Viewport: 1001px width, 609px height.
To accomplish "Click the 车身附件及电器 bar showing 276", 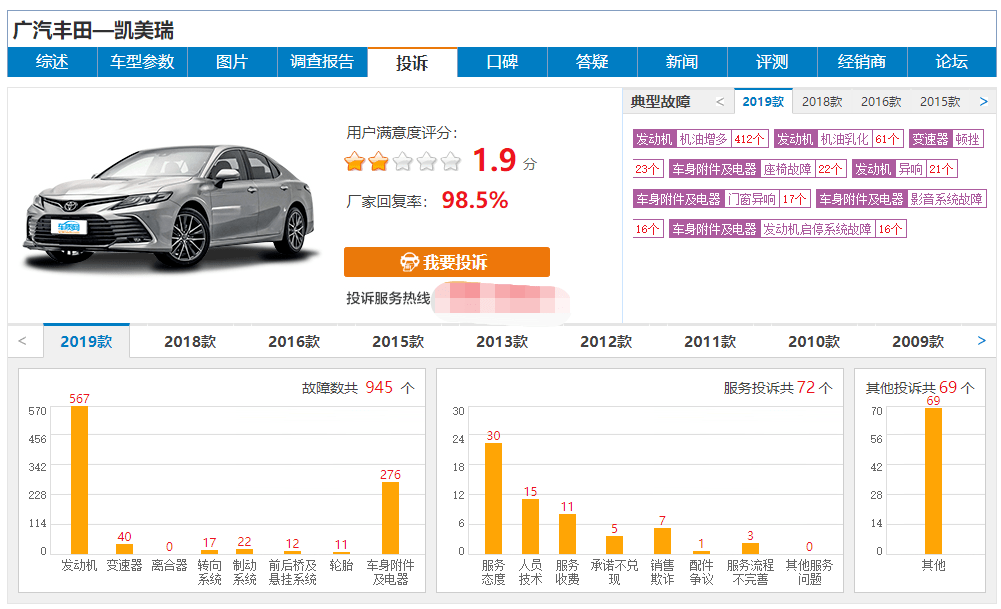I will click(x=390, y=517).
